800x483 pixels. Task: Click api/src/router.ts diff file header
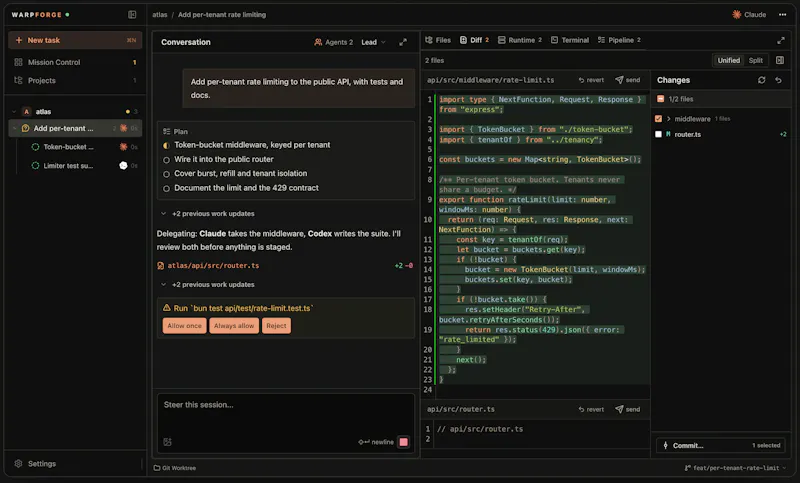pyautogui.click(x=461, y=410)
